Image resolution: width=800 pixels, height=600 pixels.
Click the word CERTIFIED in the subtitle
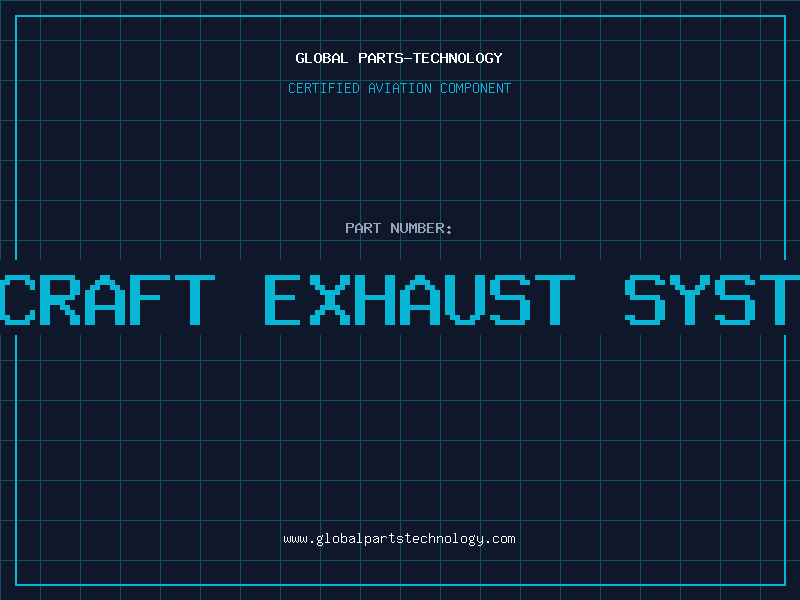[323, 88]
